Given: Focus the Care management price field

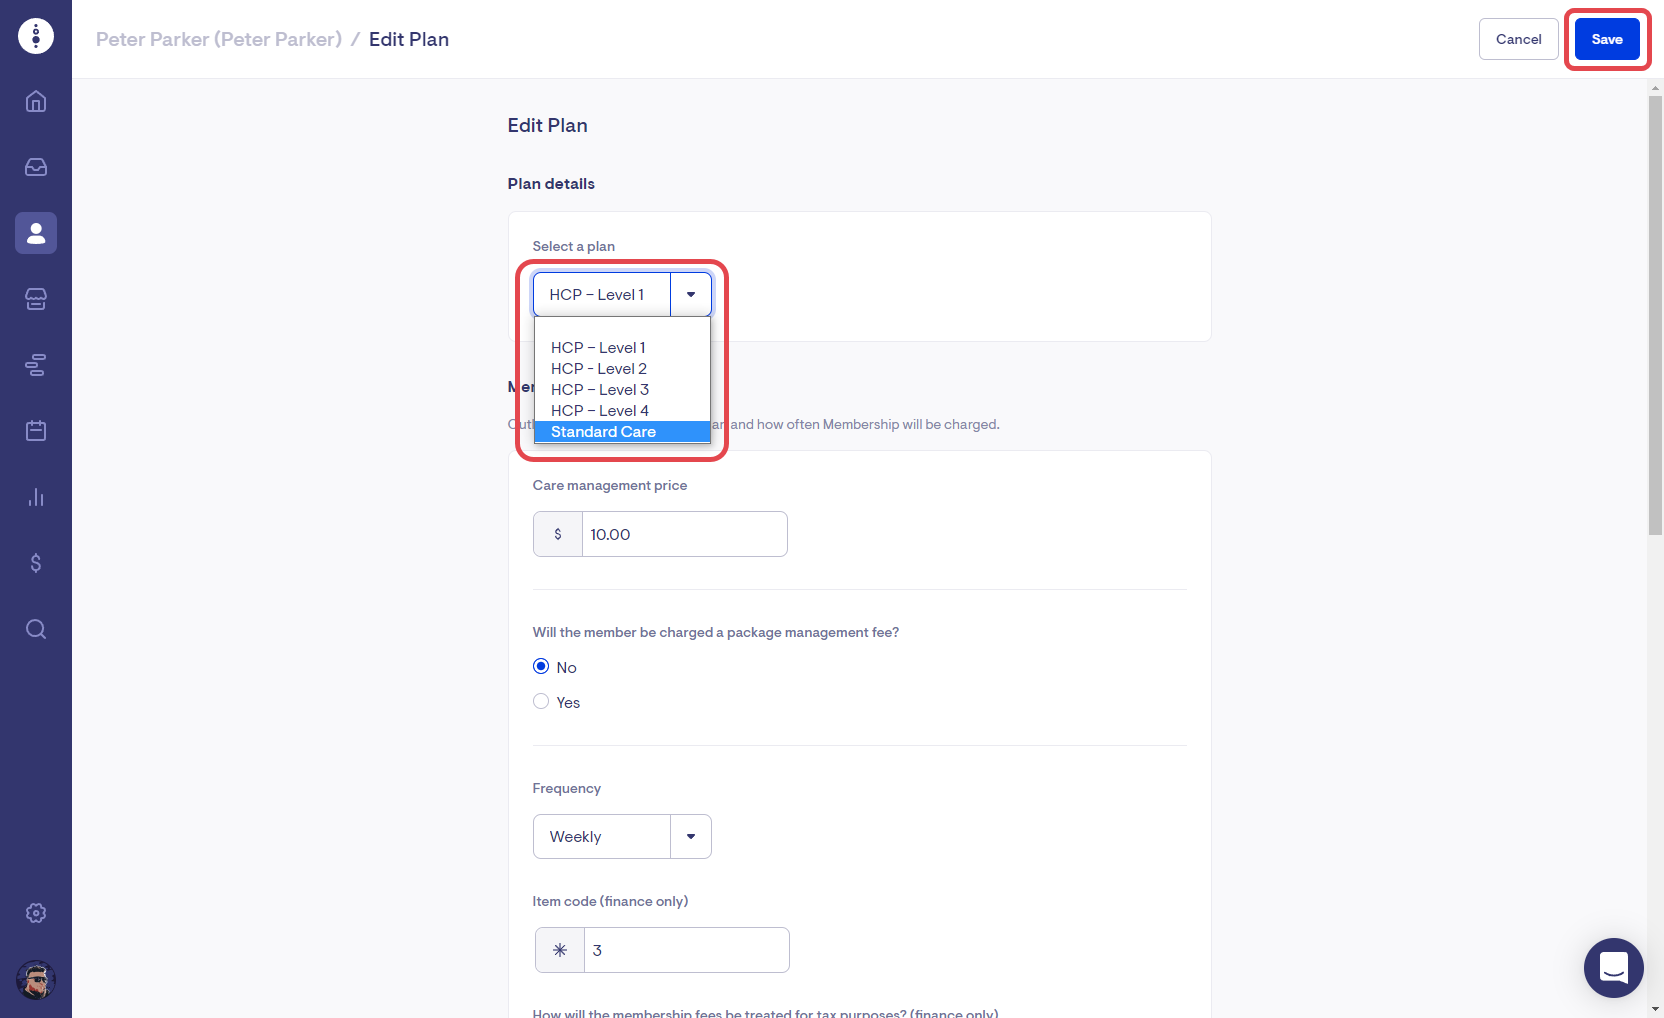Looking at the screenshot, I should pos(684,534).
